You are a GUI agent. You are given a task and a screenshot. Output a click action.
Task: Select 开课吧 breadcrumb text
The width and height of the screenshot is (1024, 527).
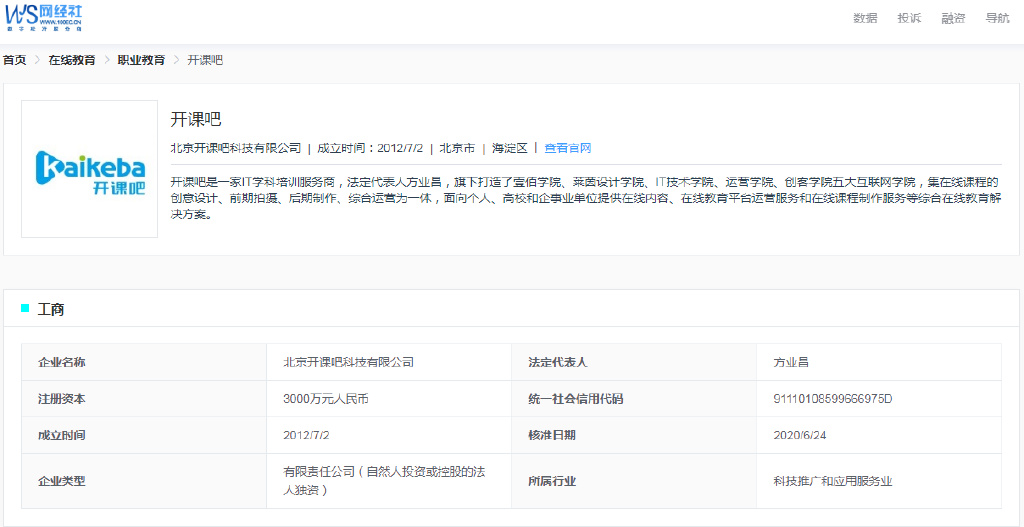coord(205,60)
